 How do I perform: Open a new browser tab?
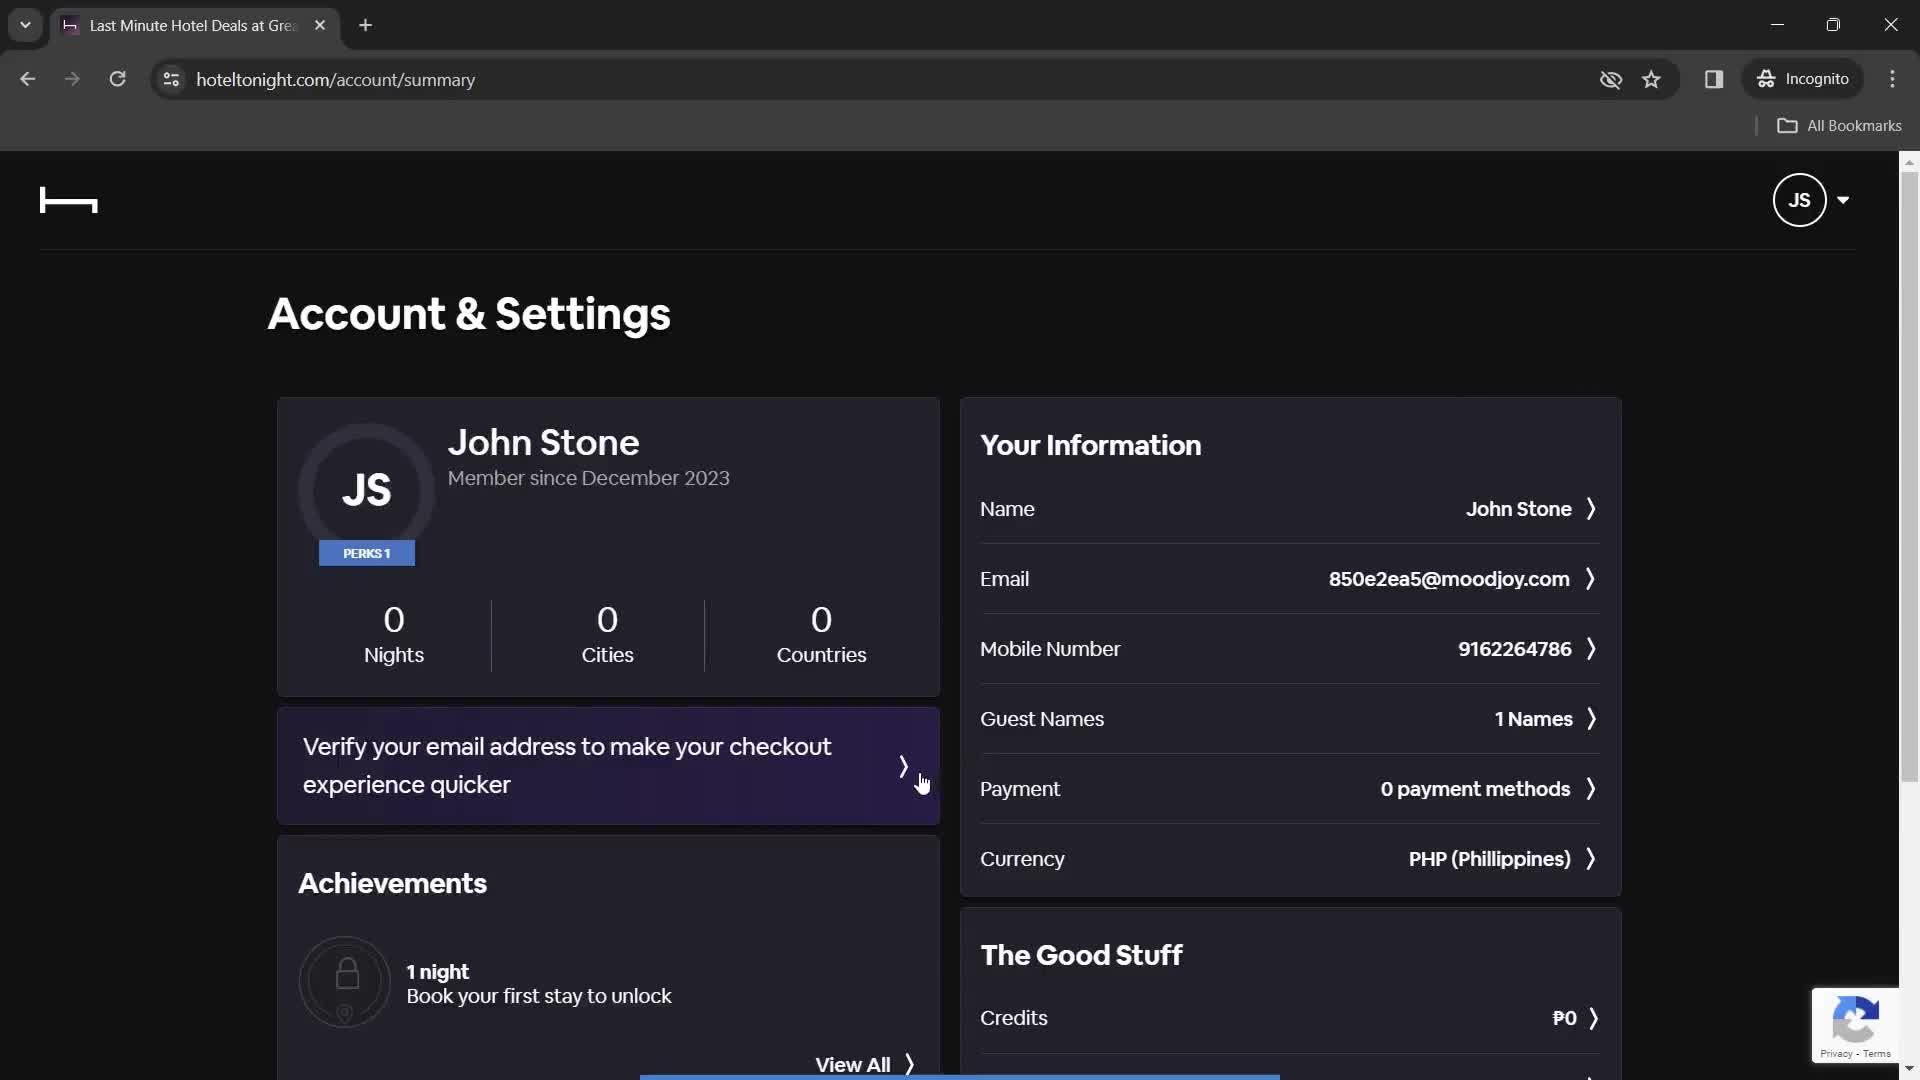coord(365,25)
